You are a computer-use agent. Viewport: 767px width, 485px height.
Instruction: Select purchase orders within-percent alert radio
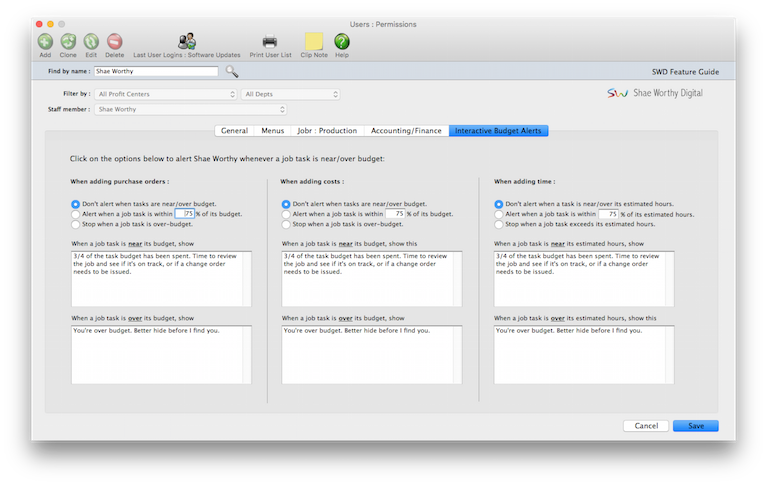coord(75,214)
